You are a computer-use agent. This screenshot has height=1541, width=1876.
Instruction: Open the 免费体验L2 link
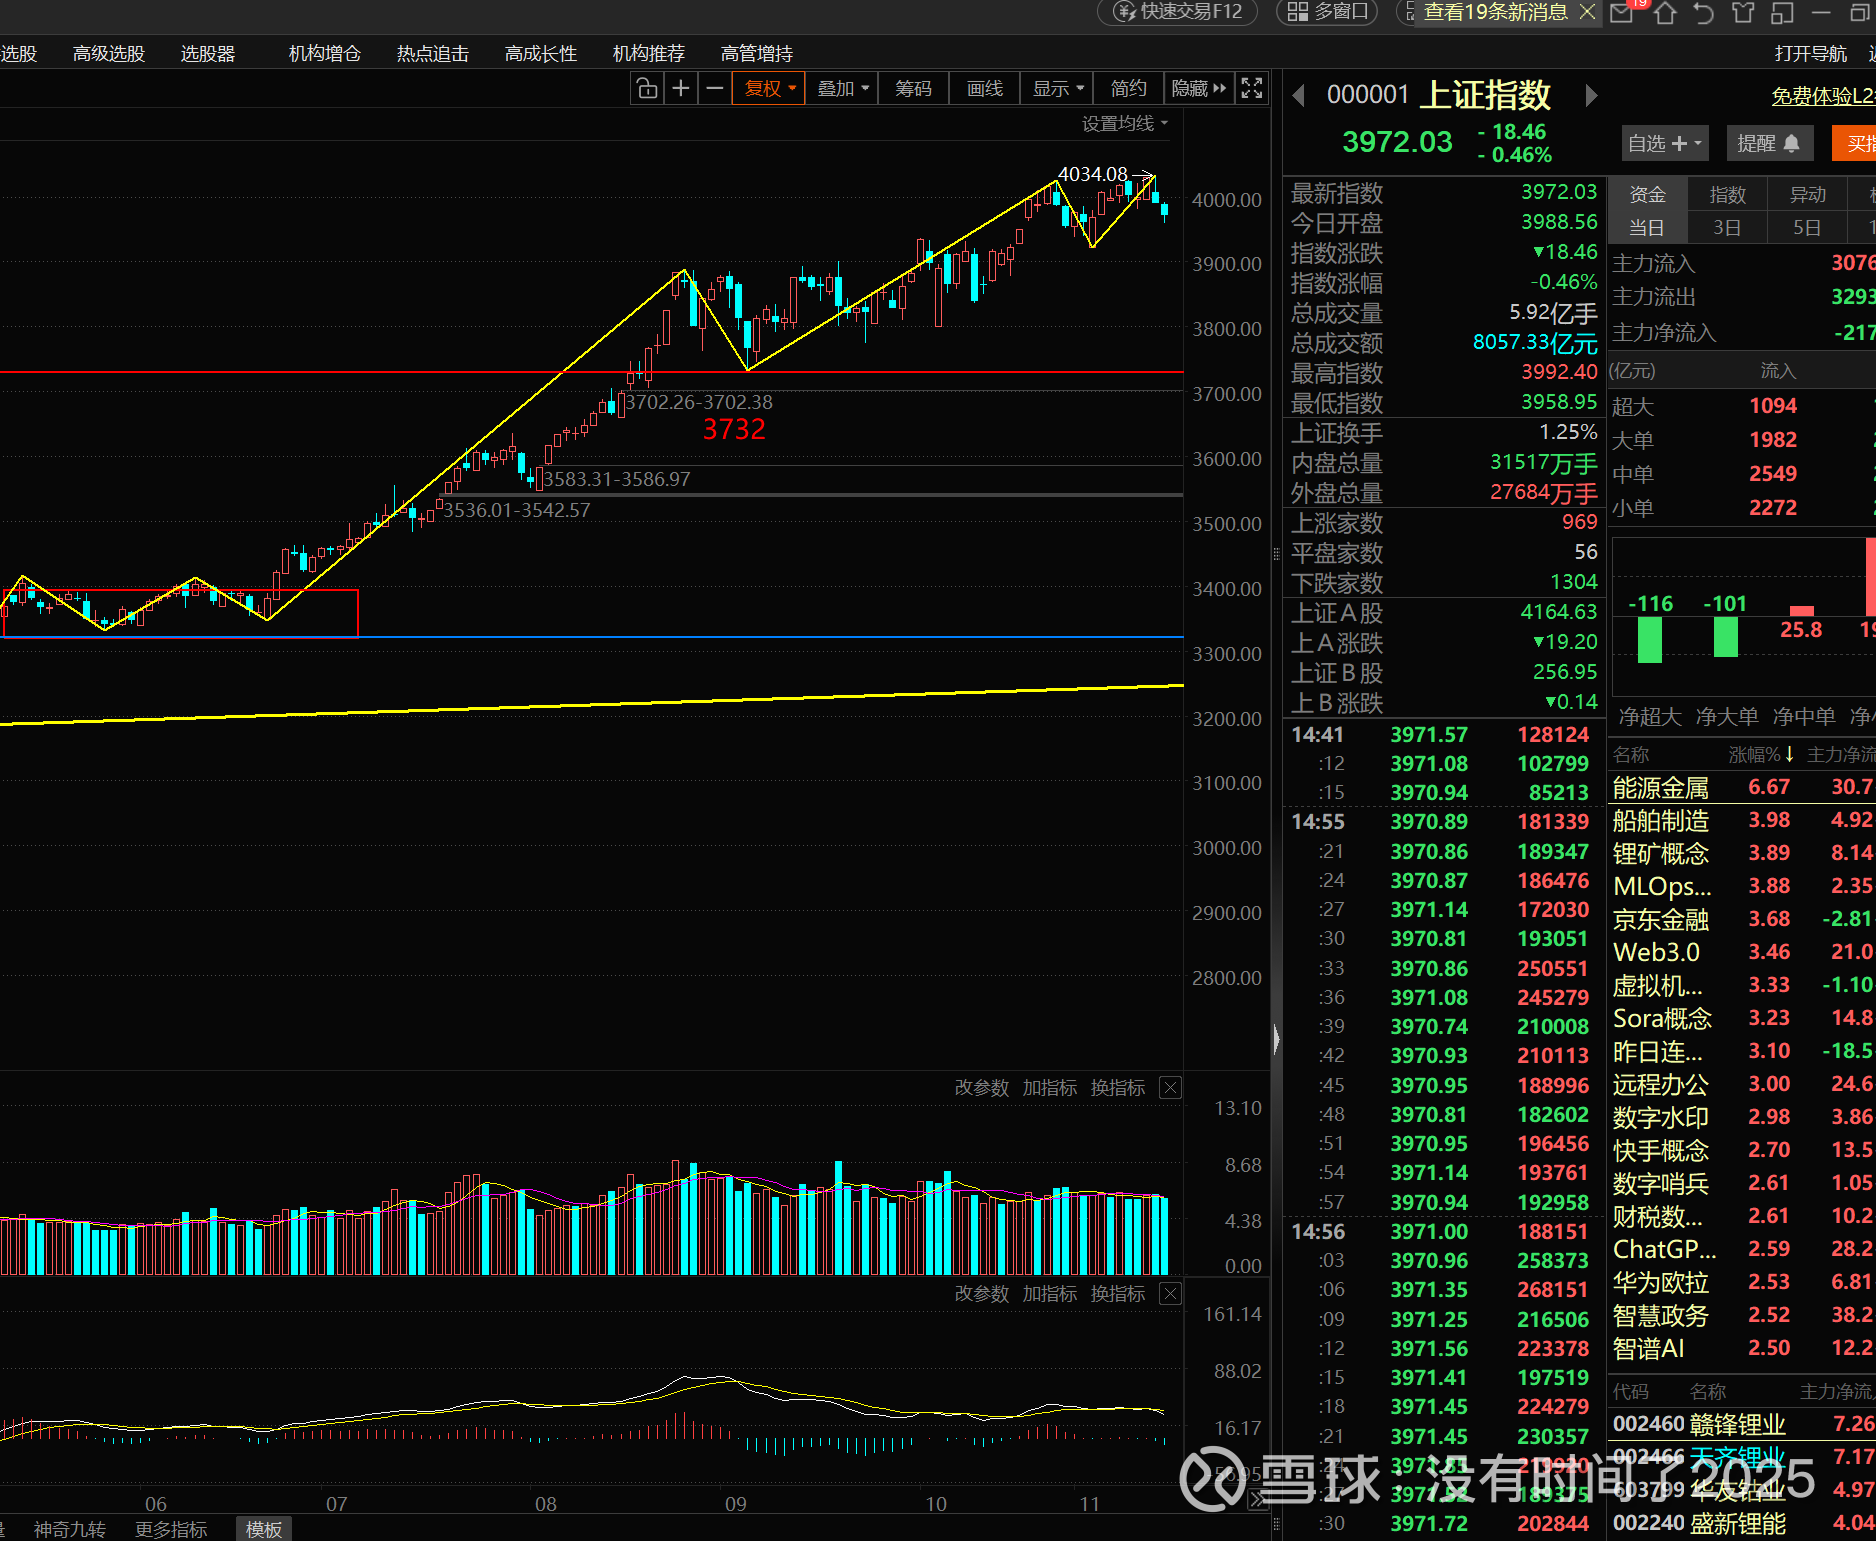(x=1823, y=96)
